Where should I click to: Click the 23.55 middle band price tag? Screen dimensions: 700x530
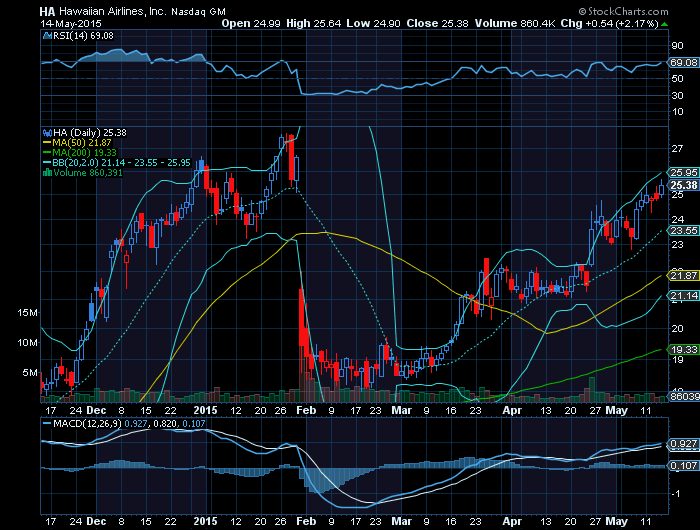coord(683,230)
